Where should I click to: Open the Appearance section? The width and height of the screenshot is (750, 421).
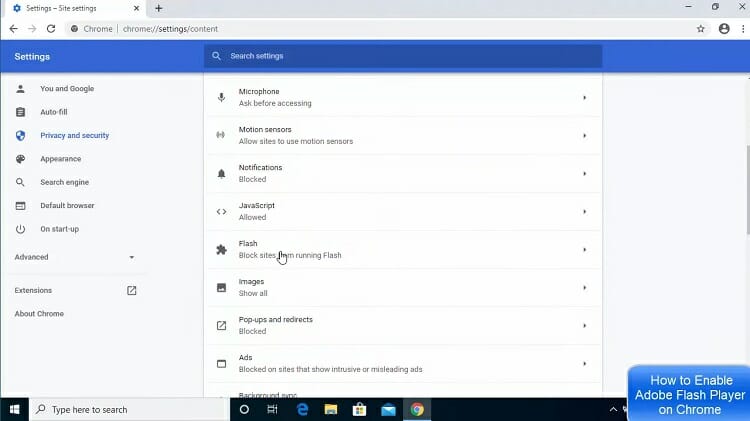click(61, 159)
